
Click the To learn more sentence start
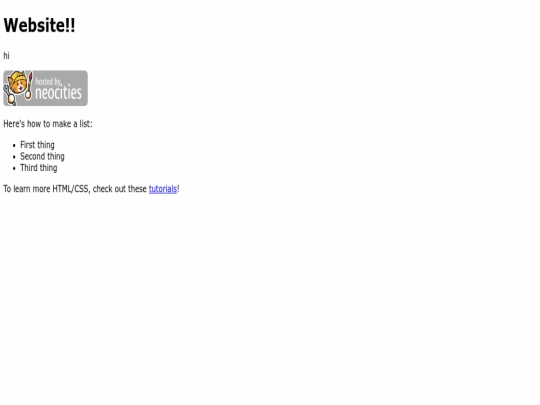pos(27,189)
